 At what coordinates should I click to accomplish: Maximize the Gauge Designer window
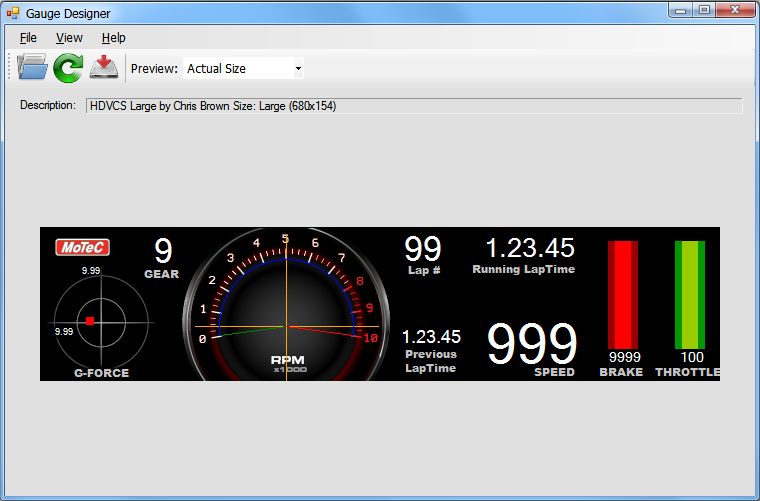704,10
